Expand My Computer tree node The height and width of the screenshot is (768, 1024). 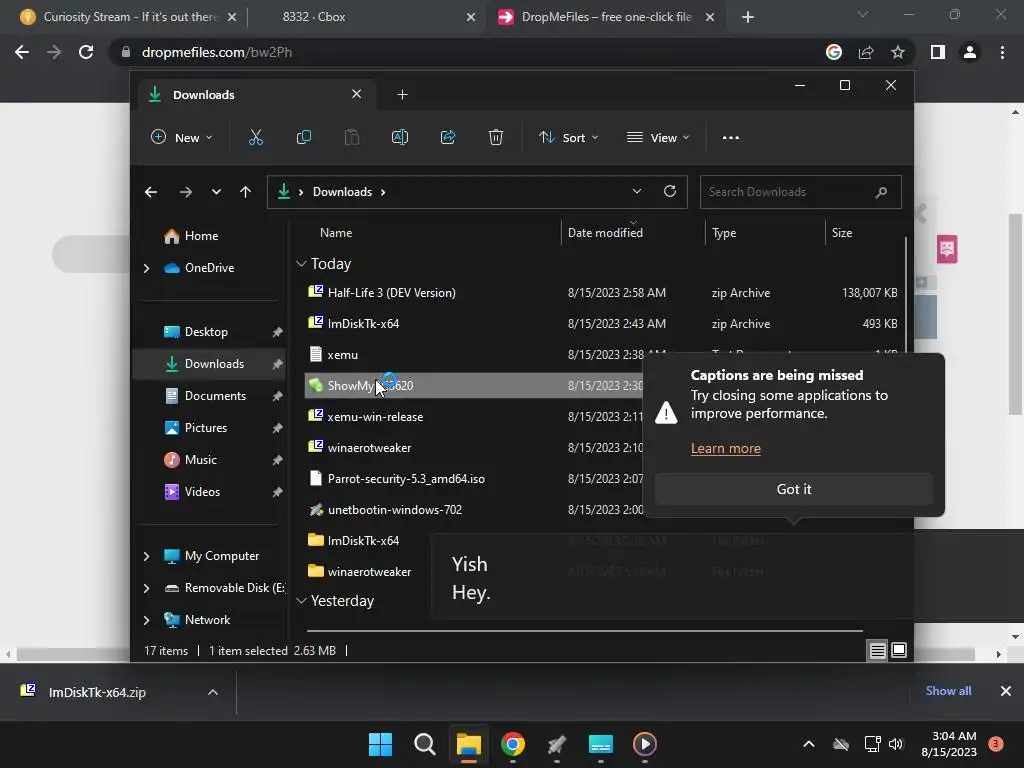pos(146,556)
